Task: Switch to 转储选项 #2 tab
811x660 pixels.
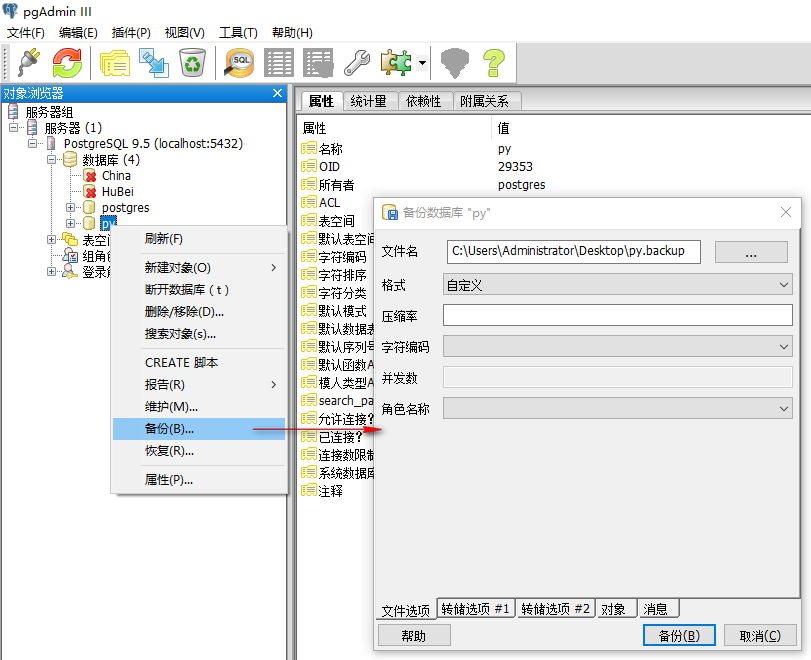Action: pos(555,609)
